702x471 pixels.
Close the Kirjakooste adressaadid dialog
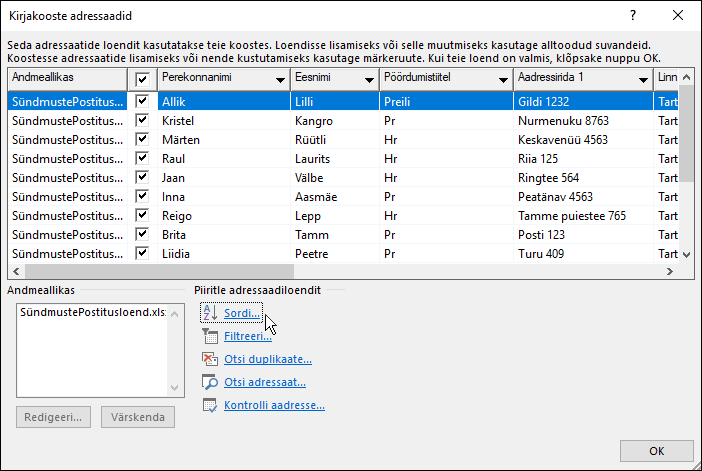[x=678, y=15]
